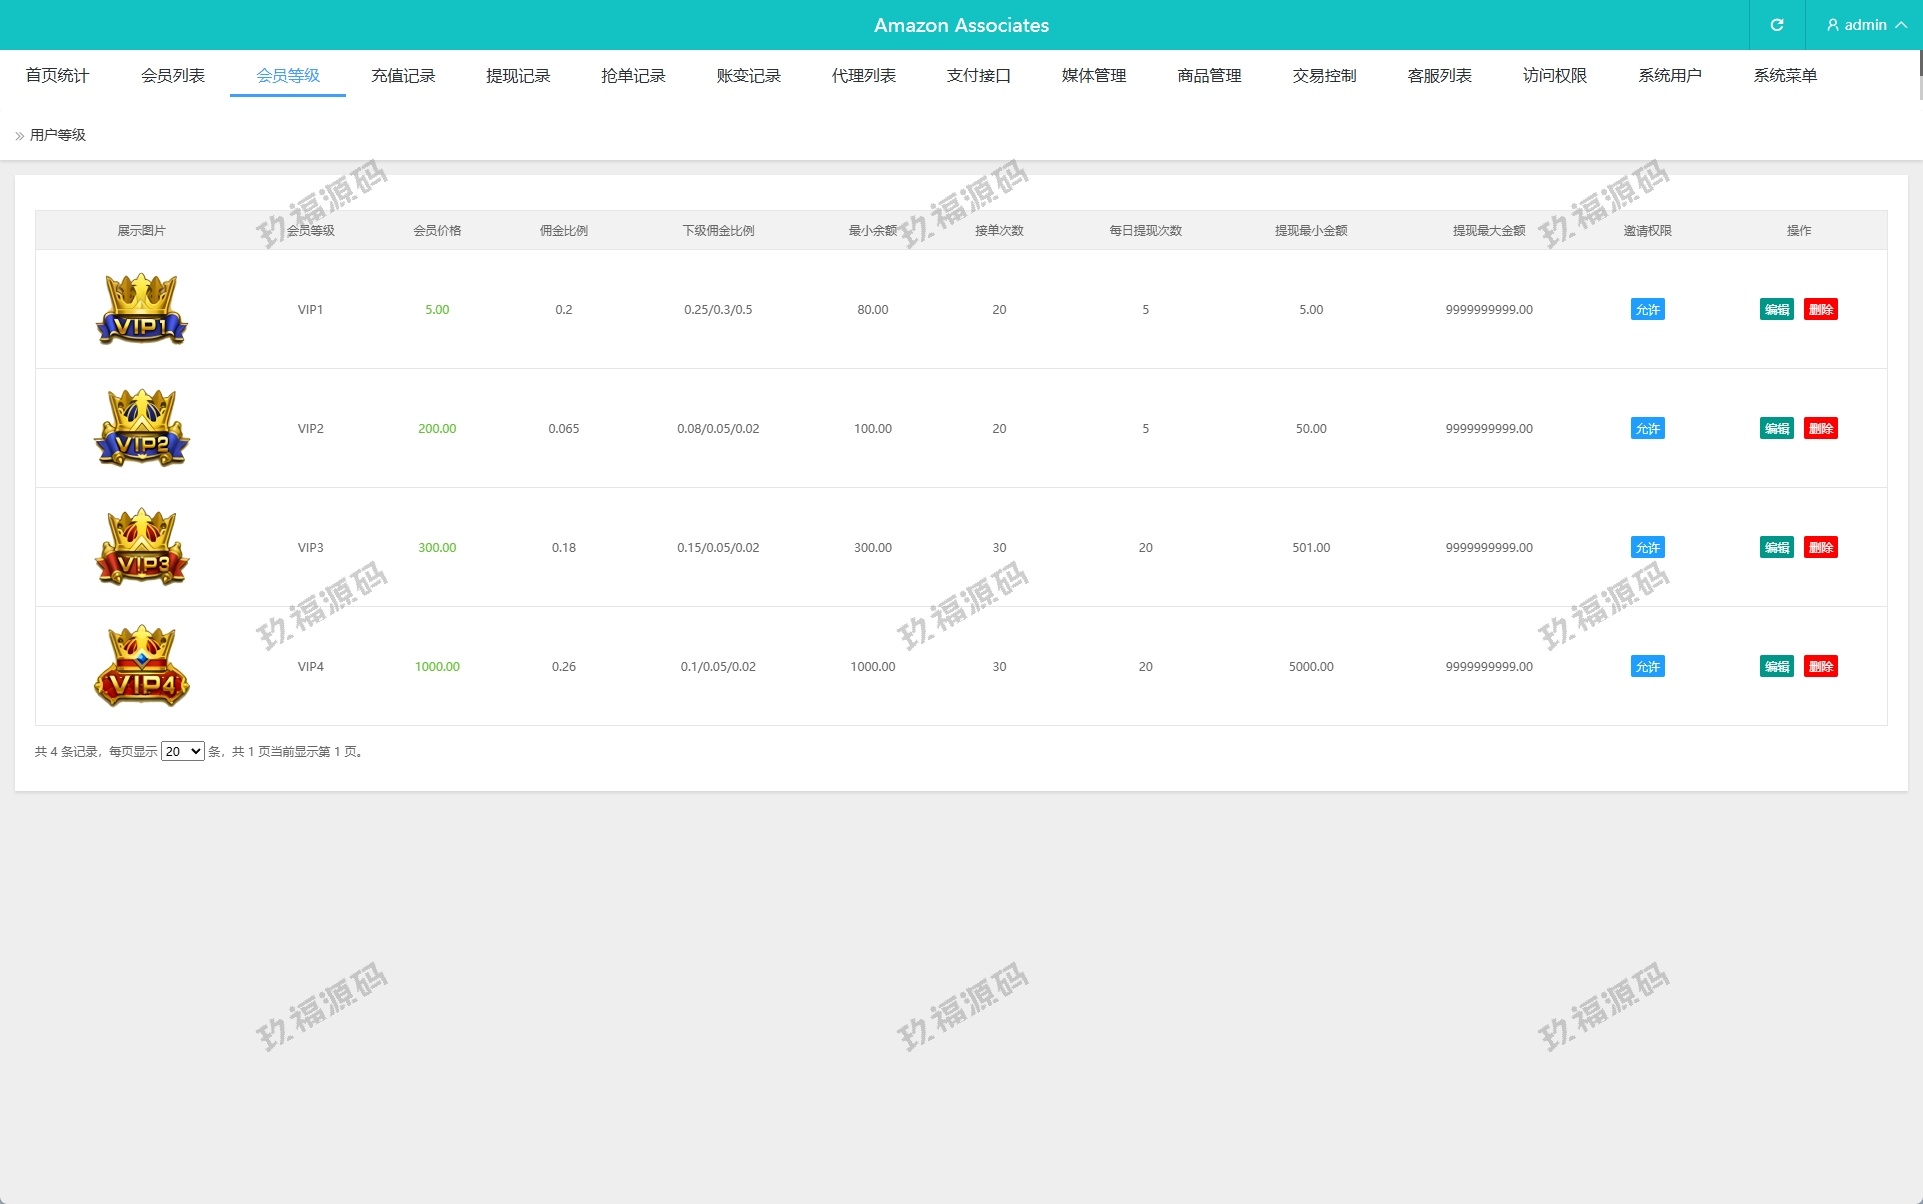1923x1204 pixels.
Task: Toggle invite permission for VIP4
Action: [1647, 667]
